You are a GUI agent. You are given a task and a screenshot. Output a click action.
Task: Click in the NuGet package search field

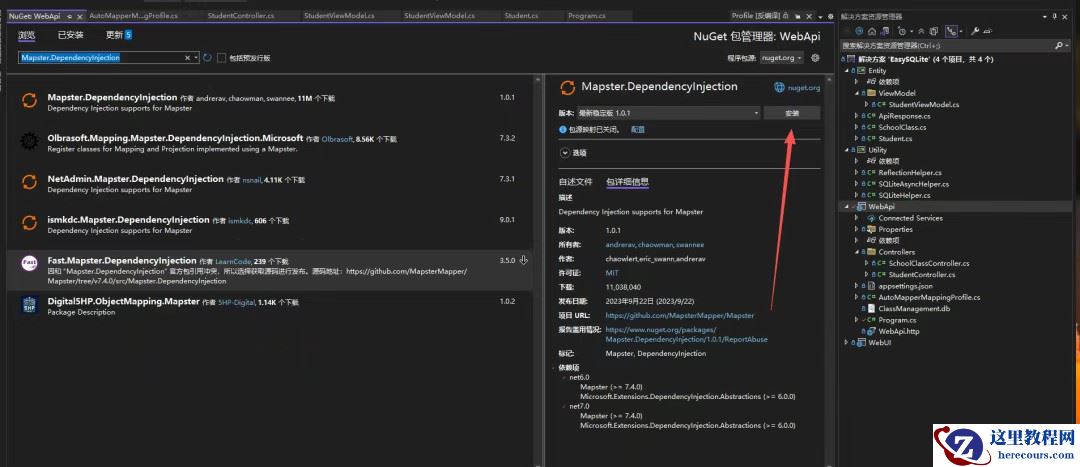(100, 58)
